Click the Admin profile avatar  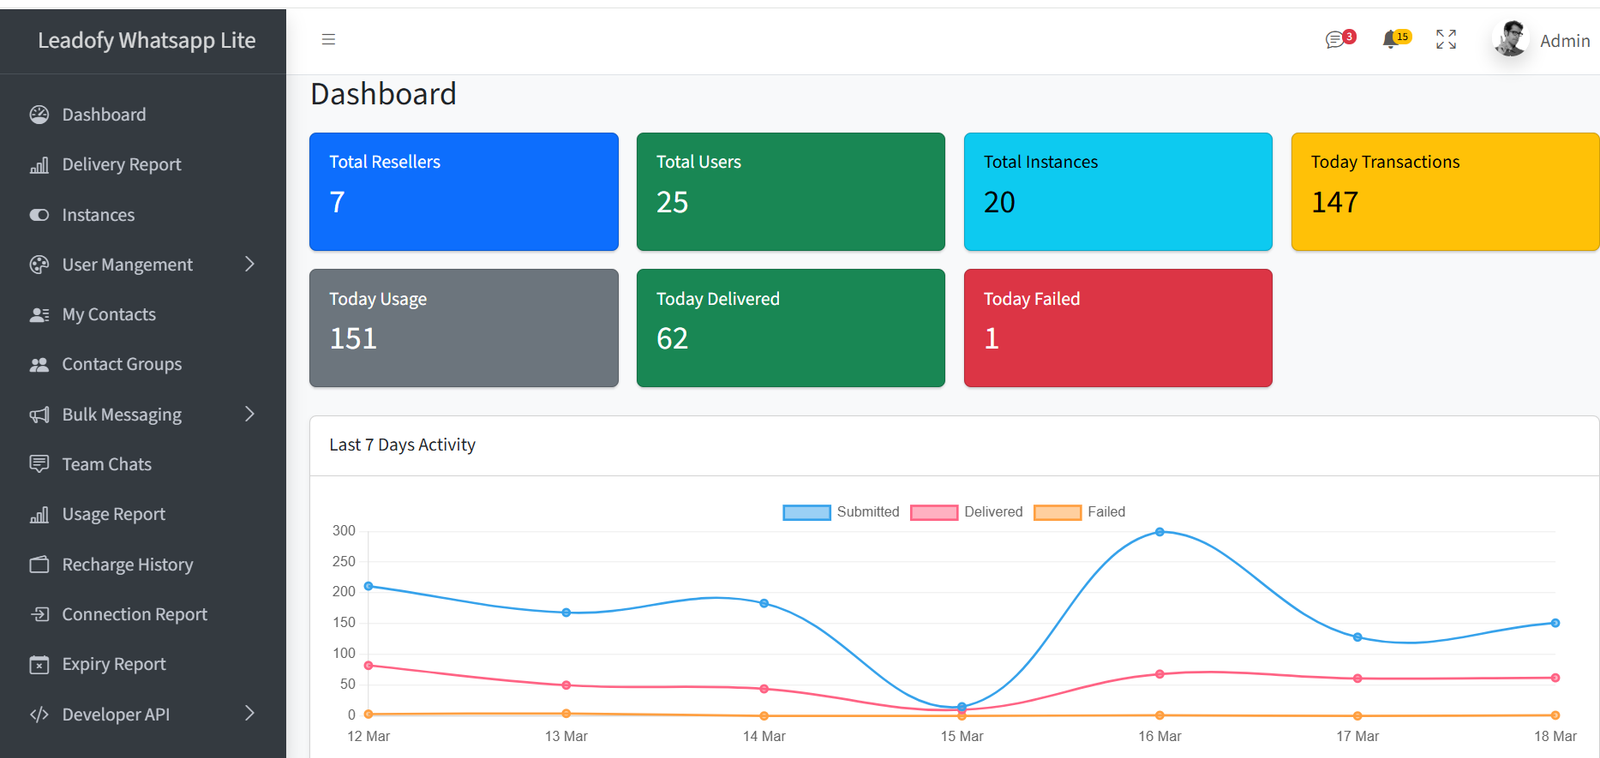[1510, 39]
